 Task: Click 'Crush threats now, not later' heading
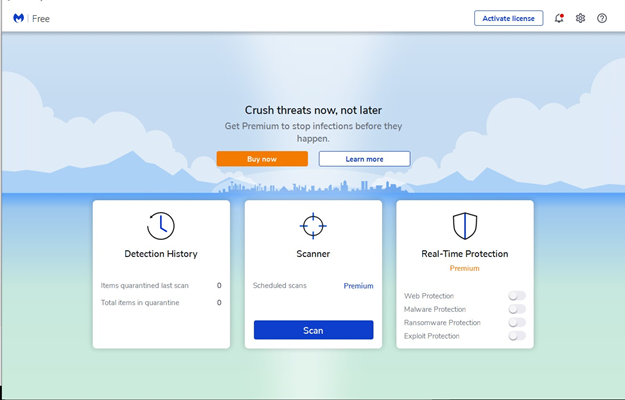313,110
